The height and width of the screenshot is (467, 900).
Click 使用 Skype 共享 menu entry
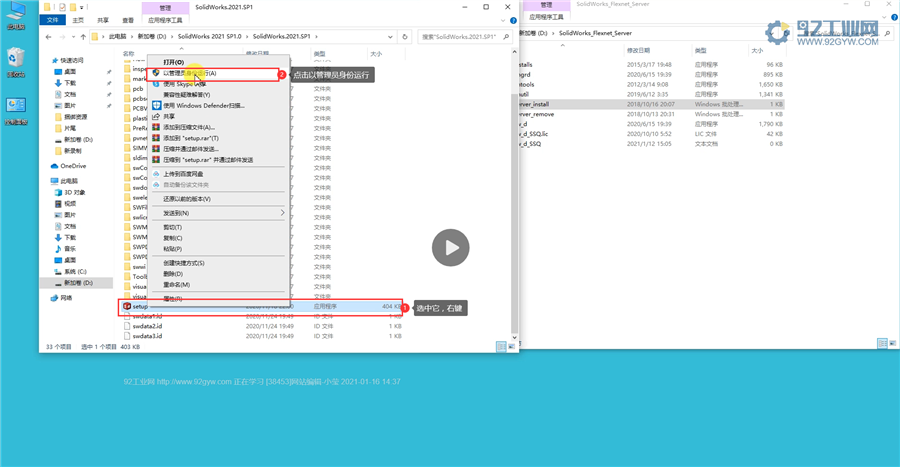(x=184, y=84)
